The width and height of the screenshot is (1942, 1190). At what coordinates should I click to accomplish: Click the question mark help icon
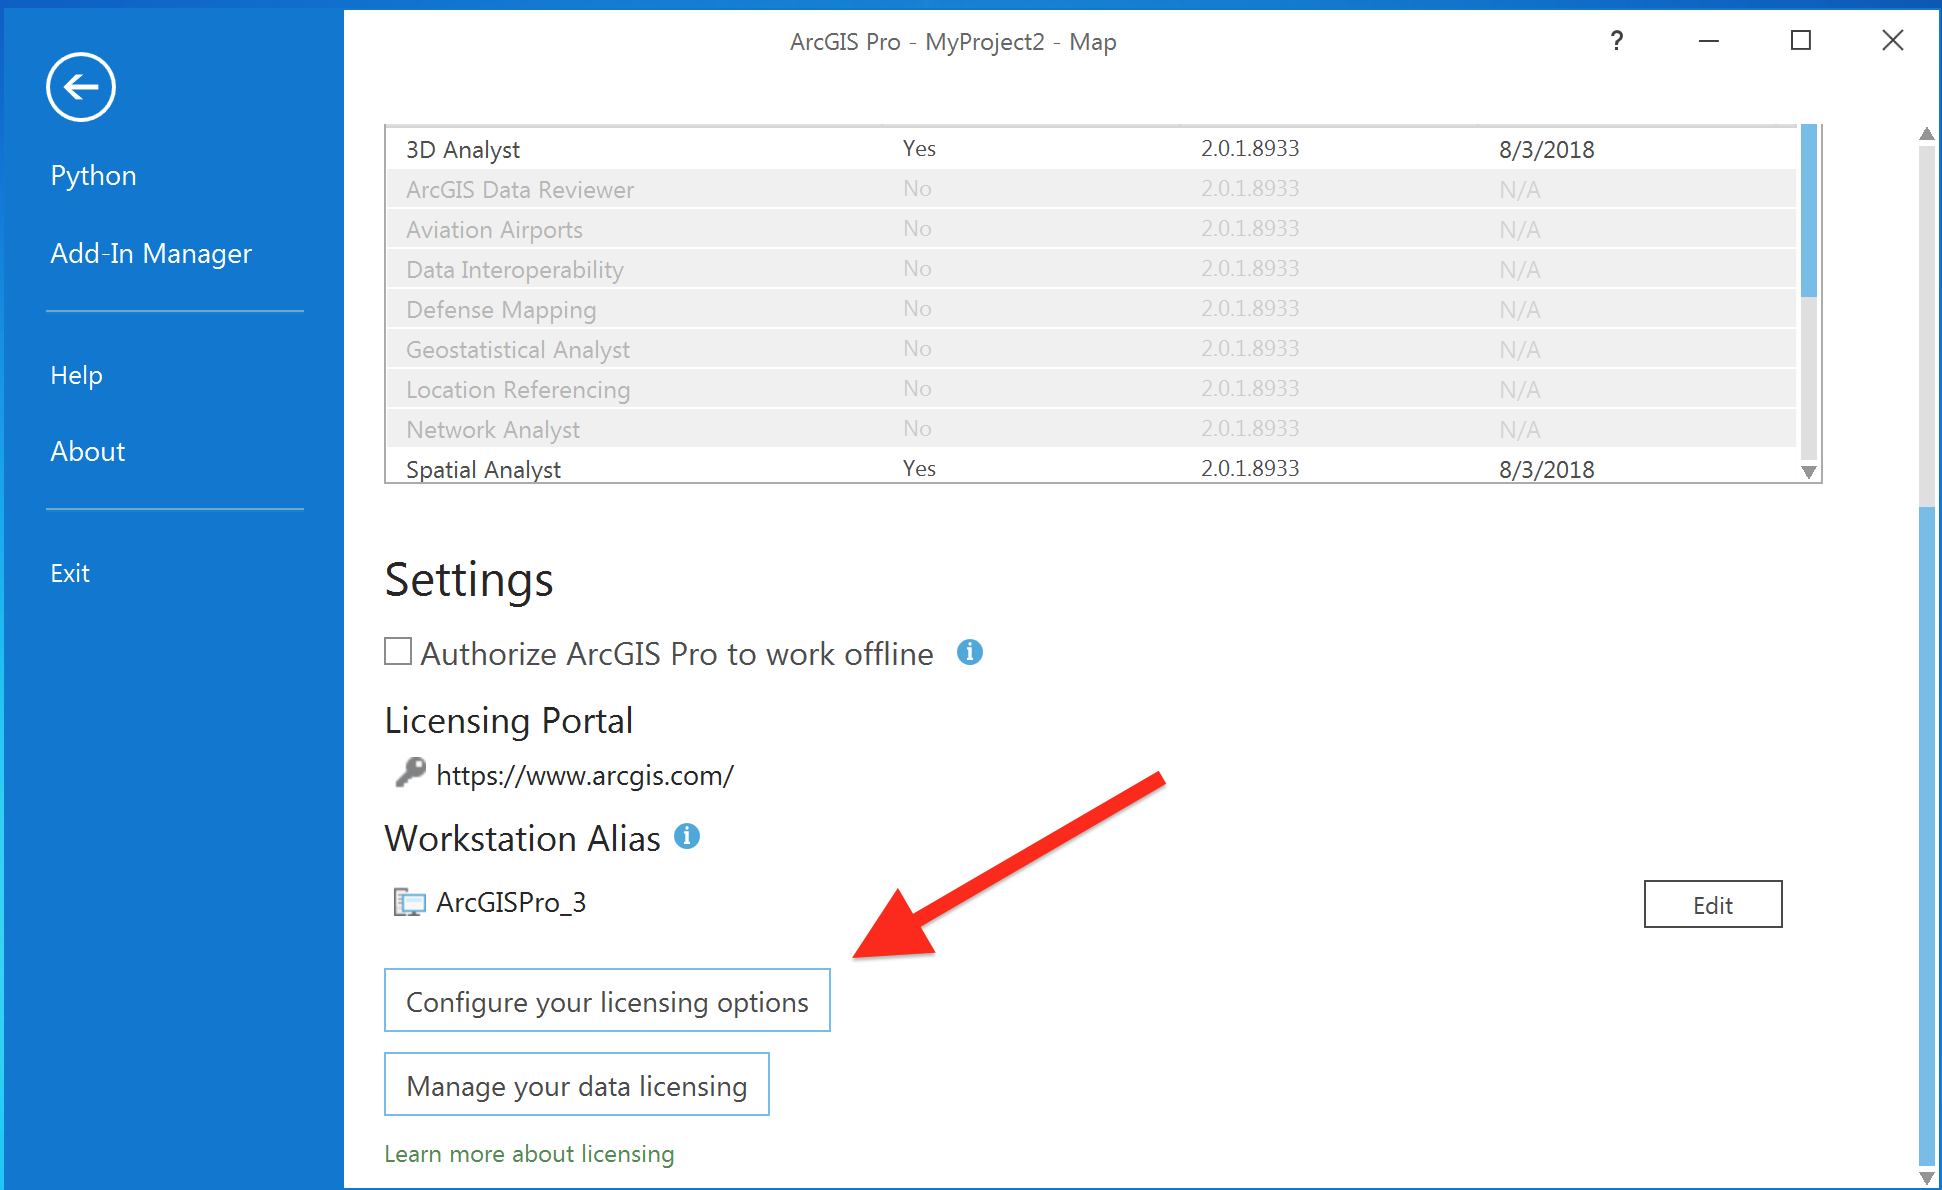pos(1616,41)
